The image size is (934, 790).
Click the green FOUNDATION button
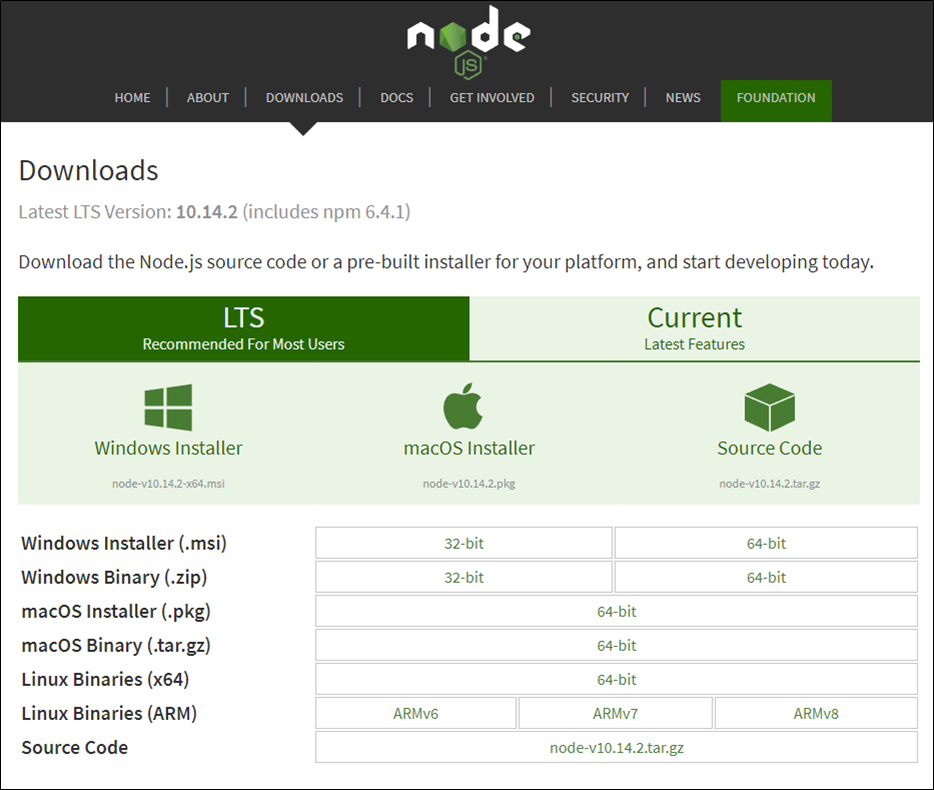[x=776, y=101]
